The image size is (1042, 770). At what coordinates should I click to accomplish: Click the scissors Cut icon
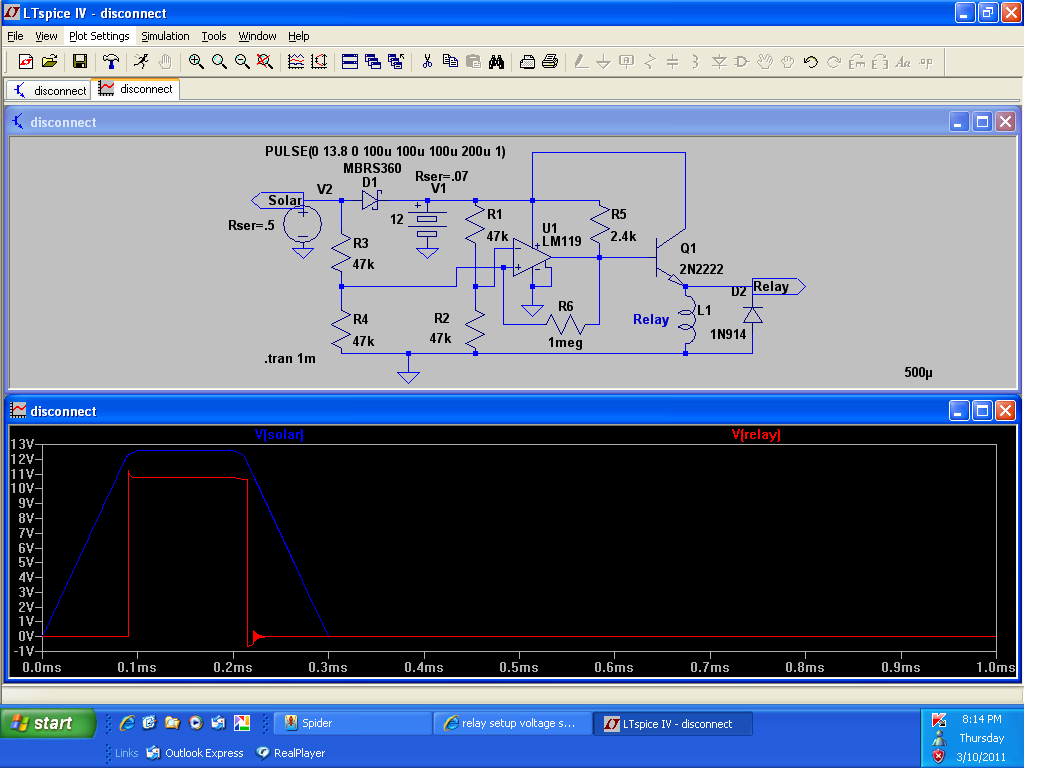(x=427, y=62)
